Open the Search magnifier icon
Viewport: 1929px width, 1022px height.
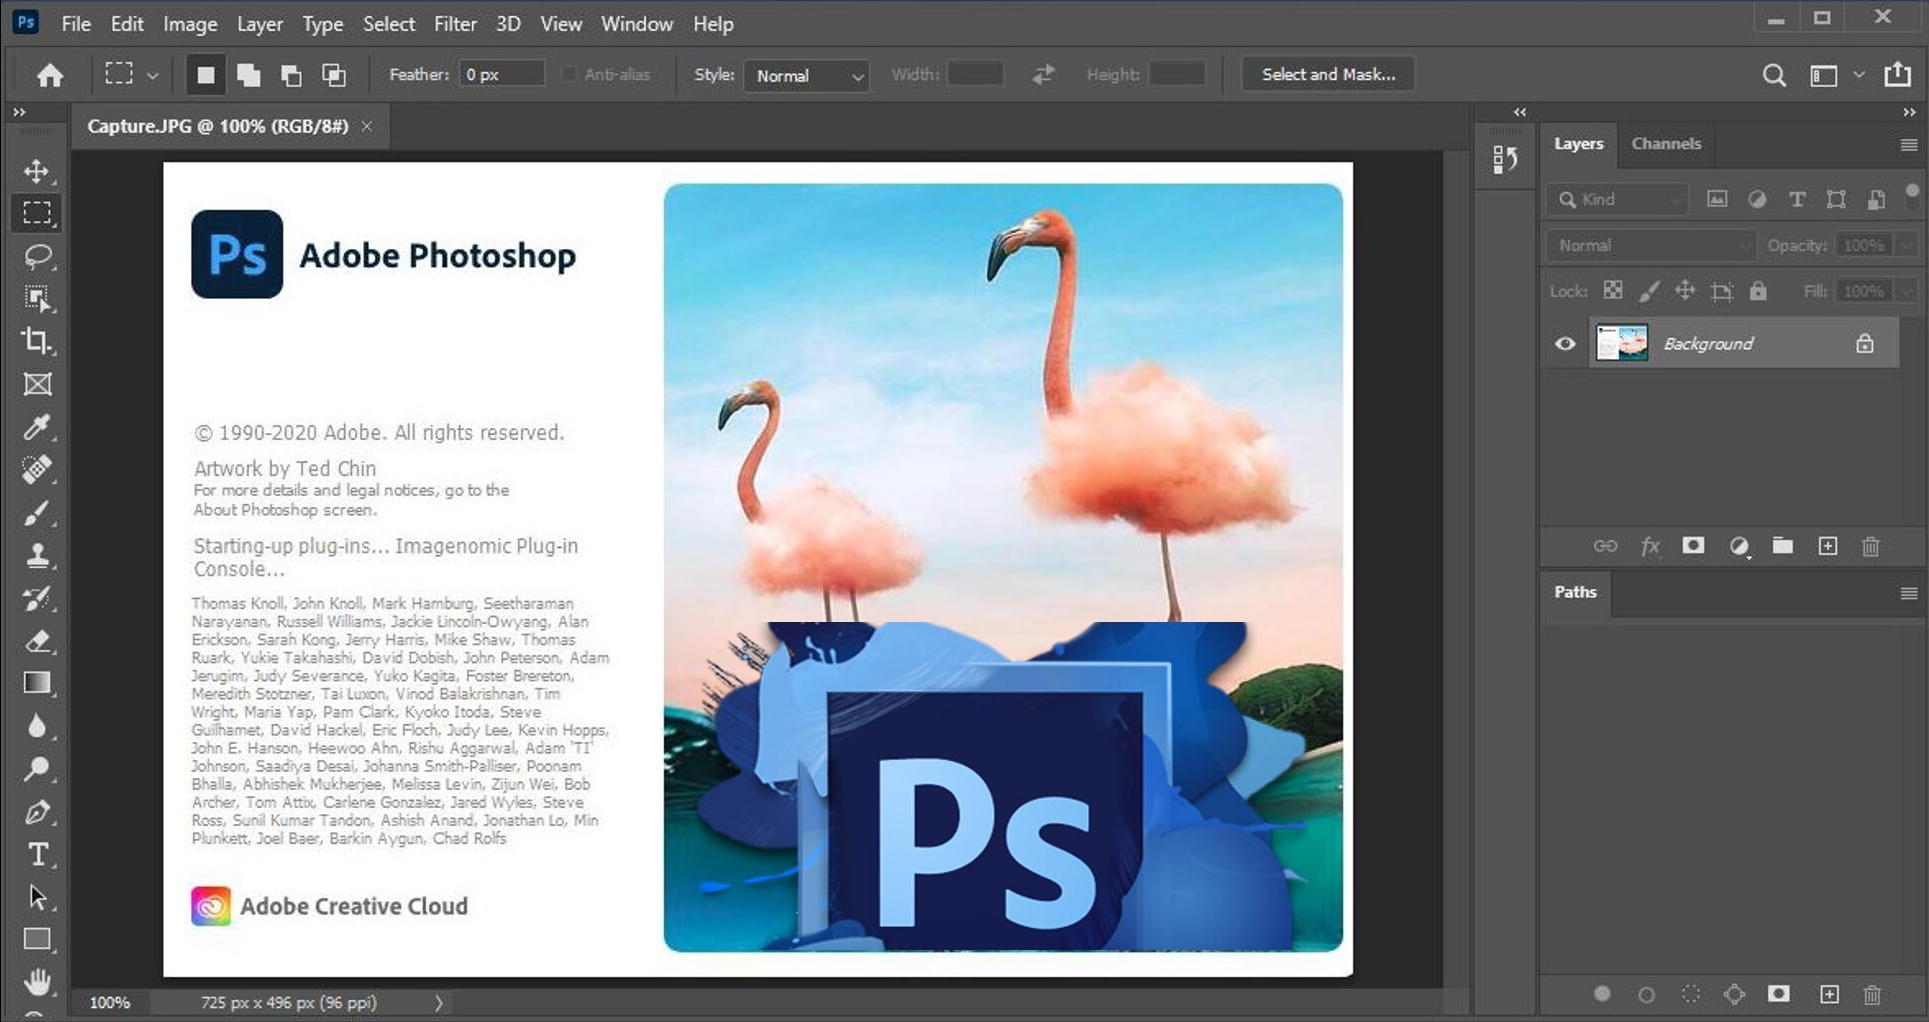(1774, 75)
